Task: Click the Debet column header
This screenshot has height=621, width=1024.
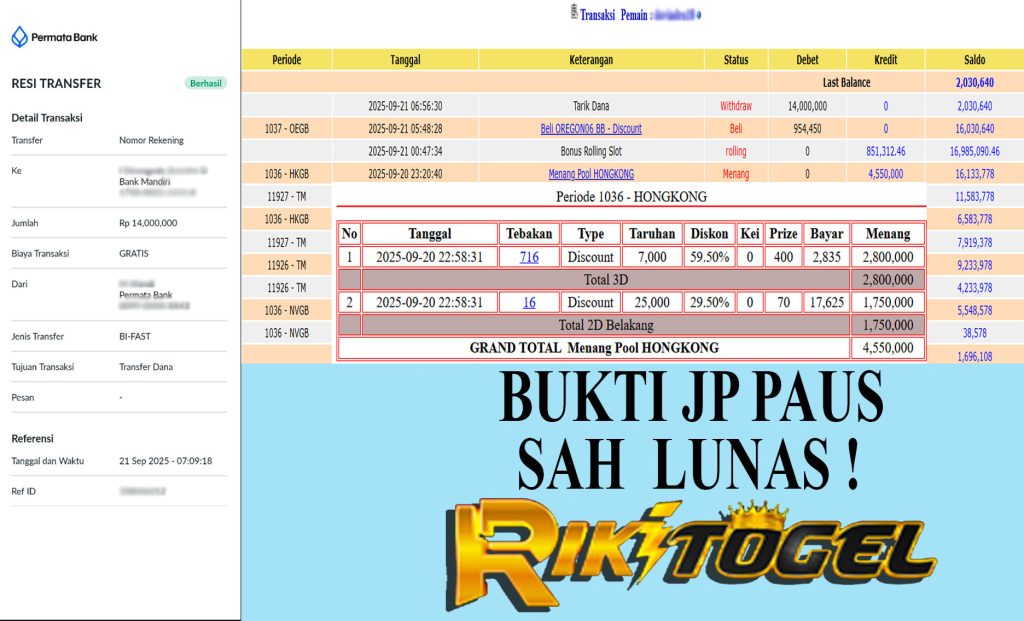Action: 807,60
